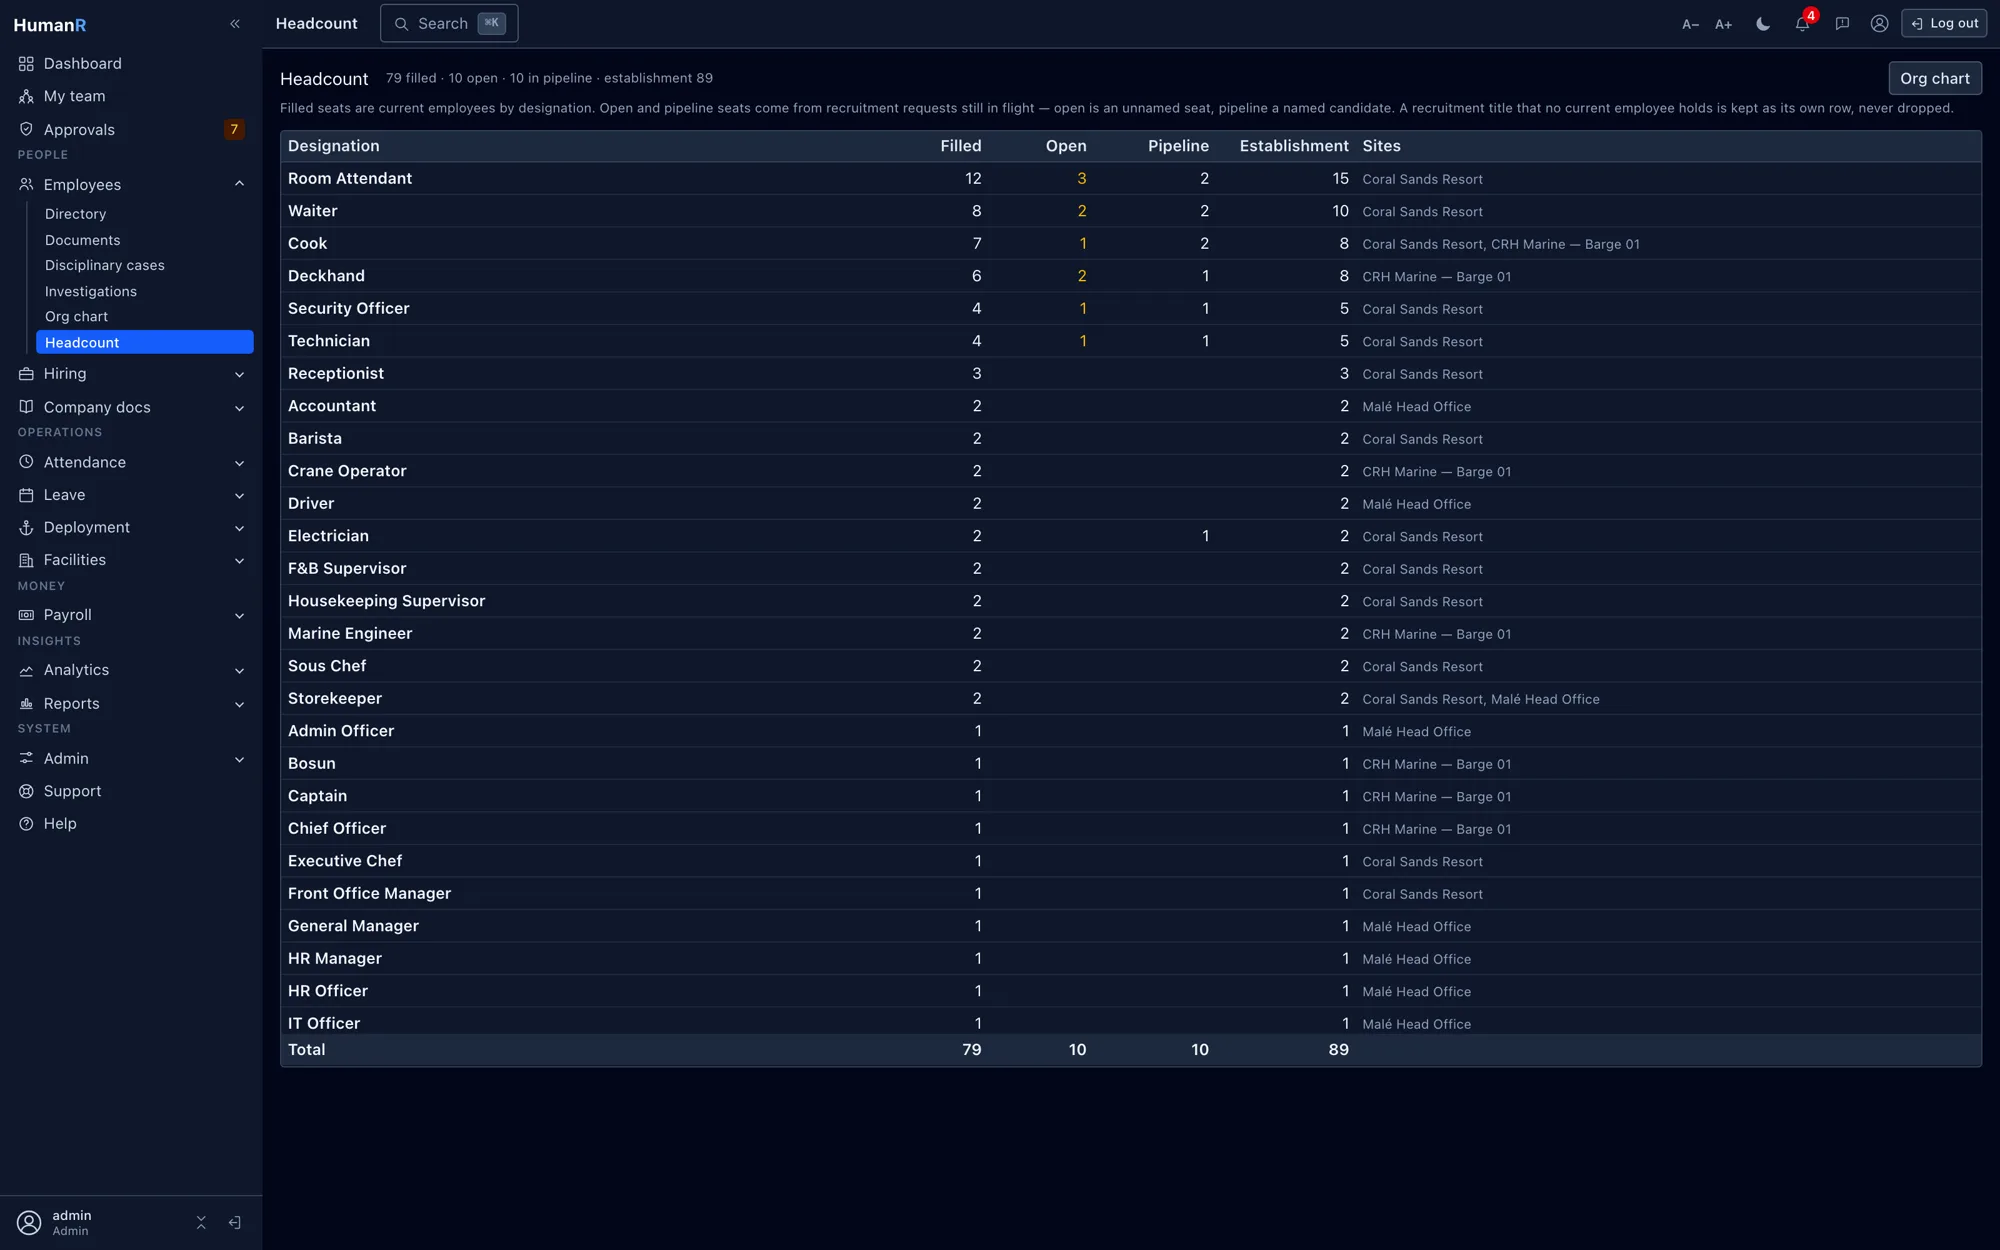The image size is (2000, 1250).
Task: Click the Front Office Manager designation
Action: point(369,893)
